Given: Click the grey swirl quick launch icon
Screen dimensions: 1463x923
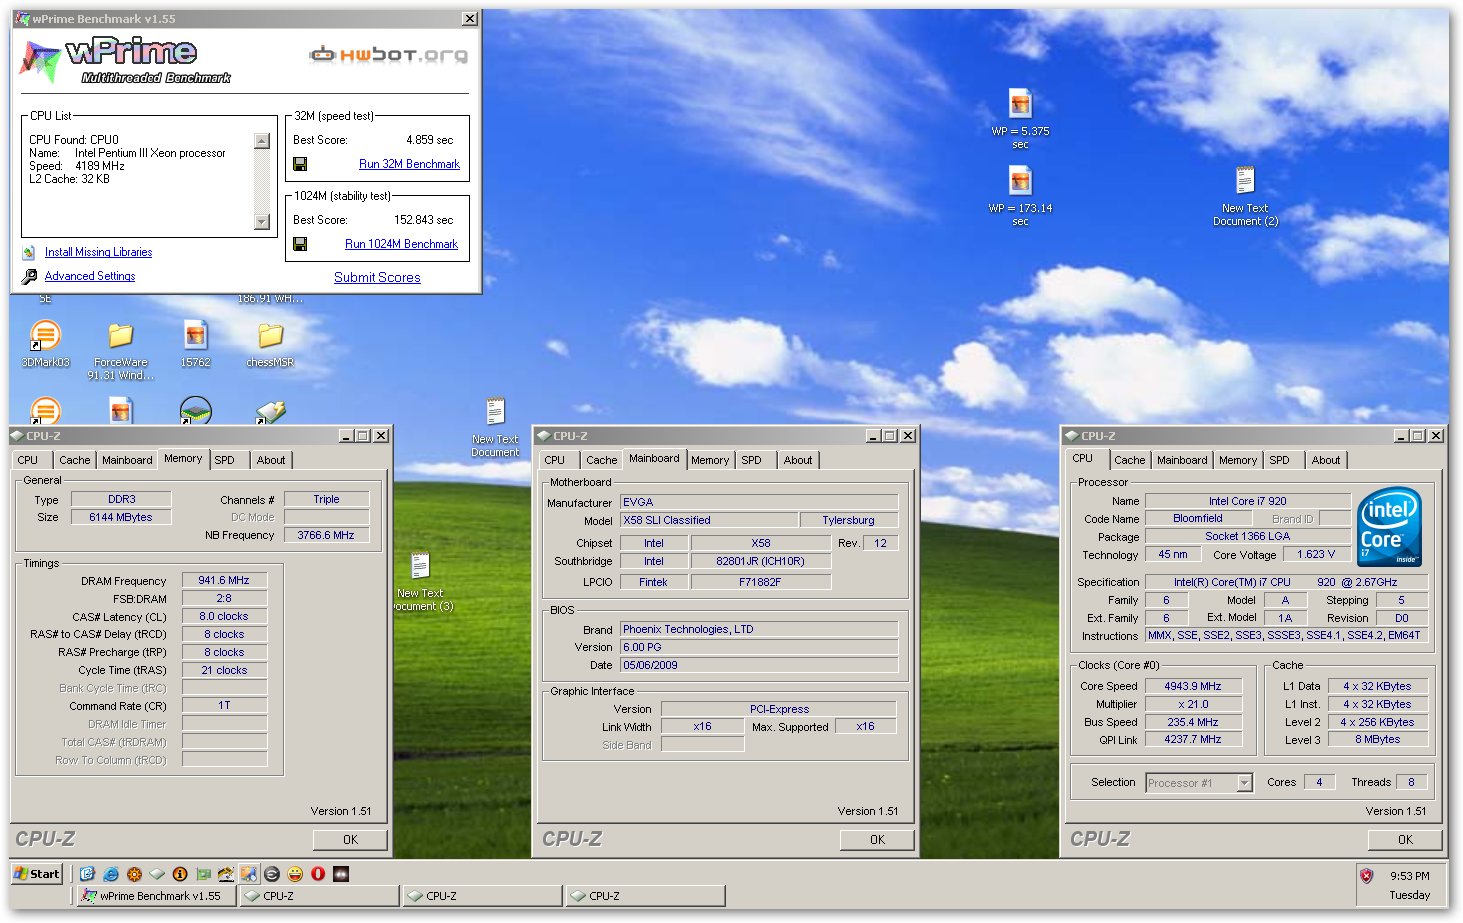Looking at the screenshot, I should point(272,874).
